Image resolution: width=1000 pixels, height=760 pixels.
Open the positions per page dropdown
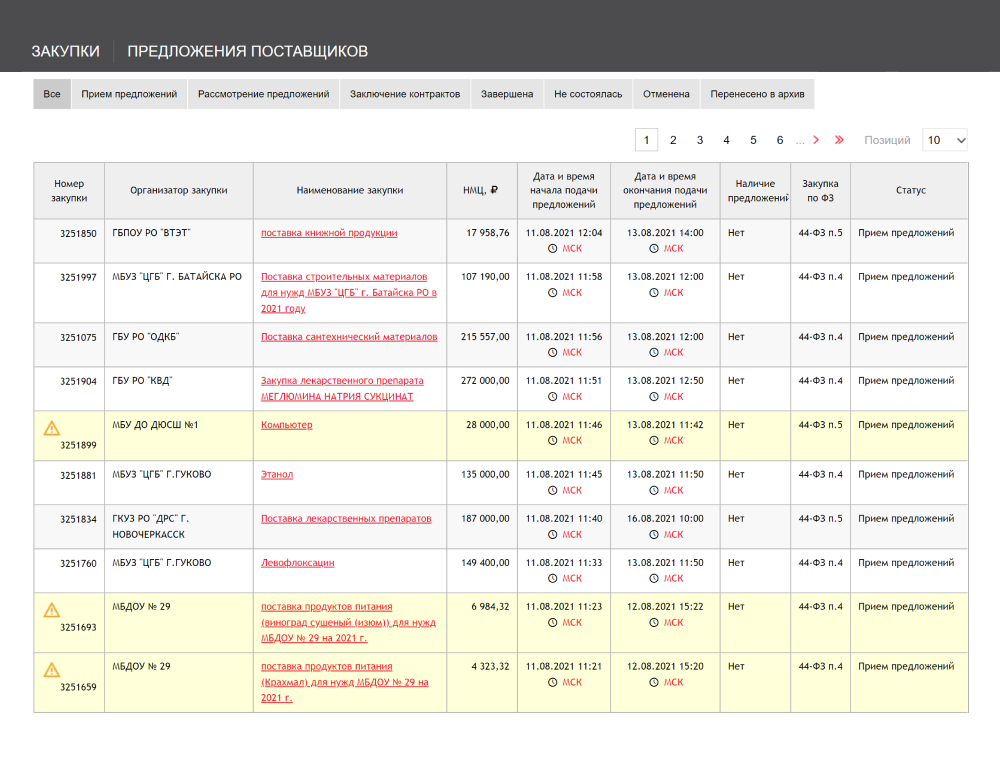coord(944,140)
